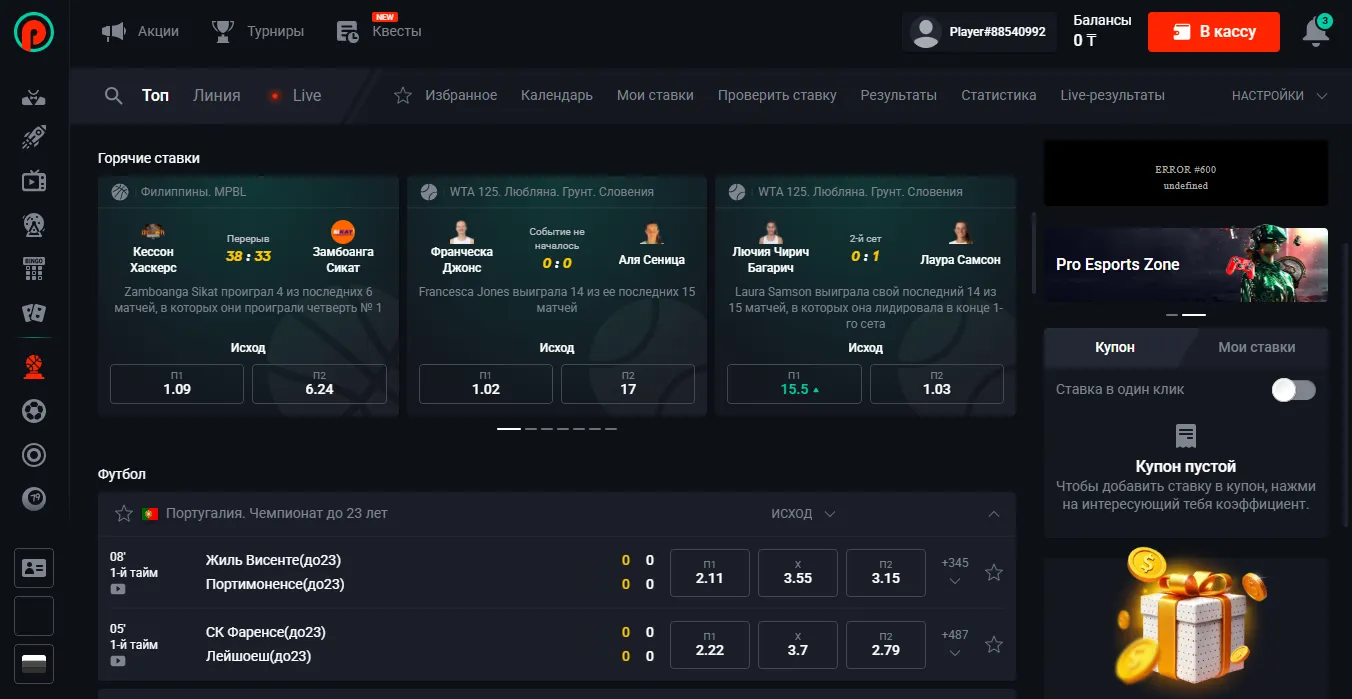Click the first hot bets carousel indicator
Screen dimensions: 1352x699
509,428
